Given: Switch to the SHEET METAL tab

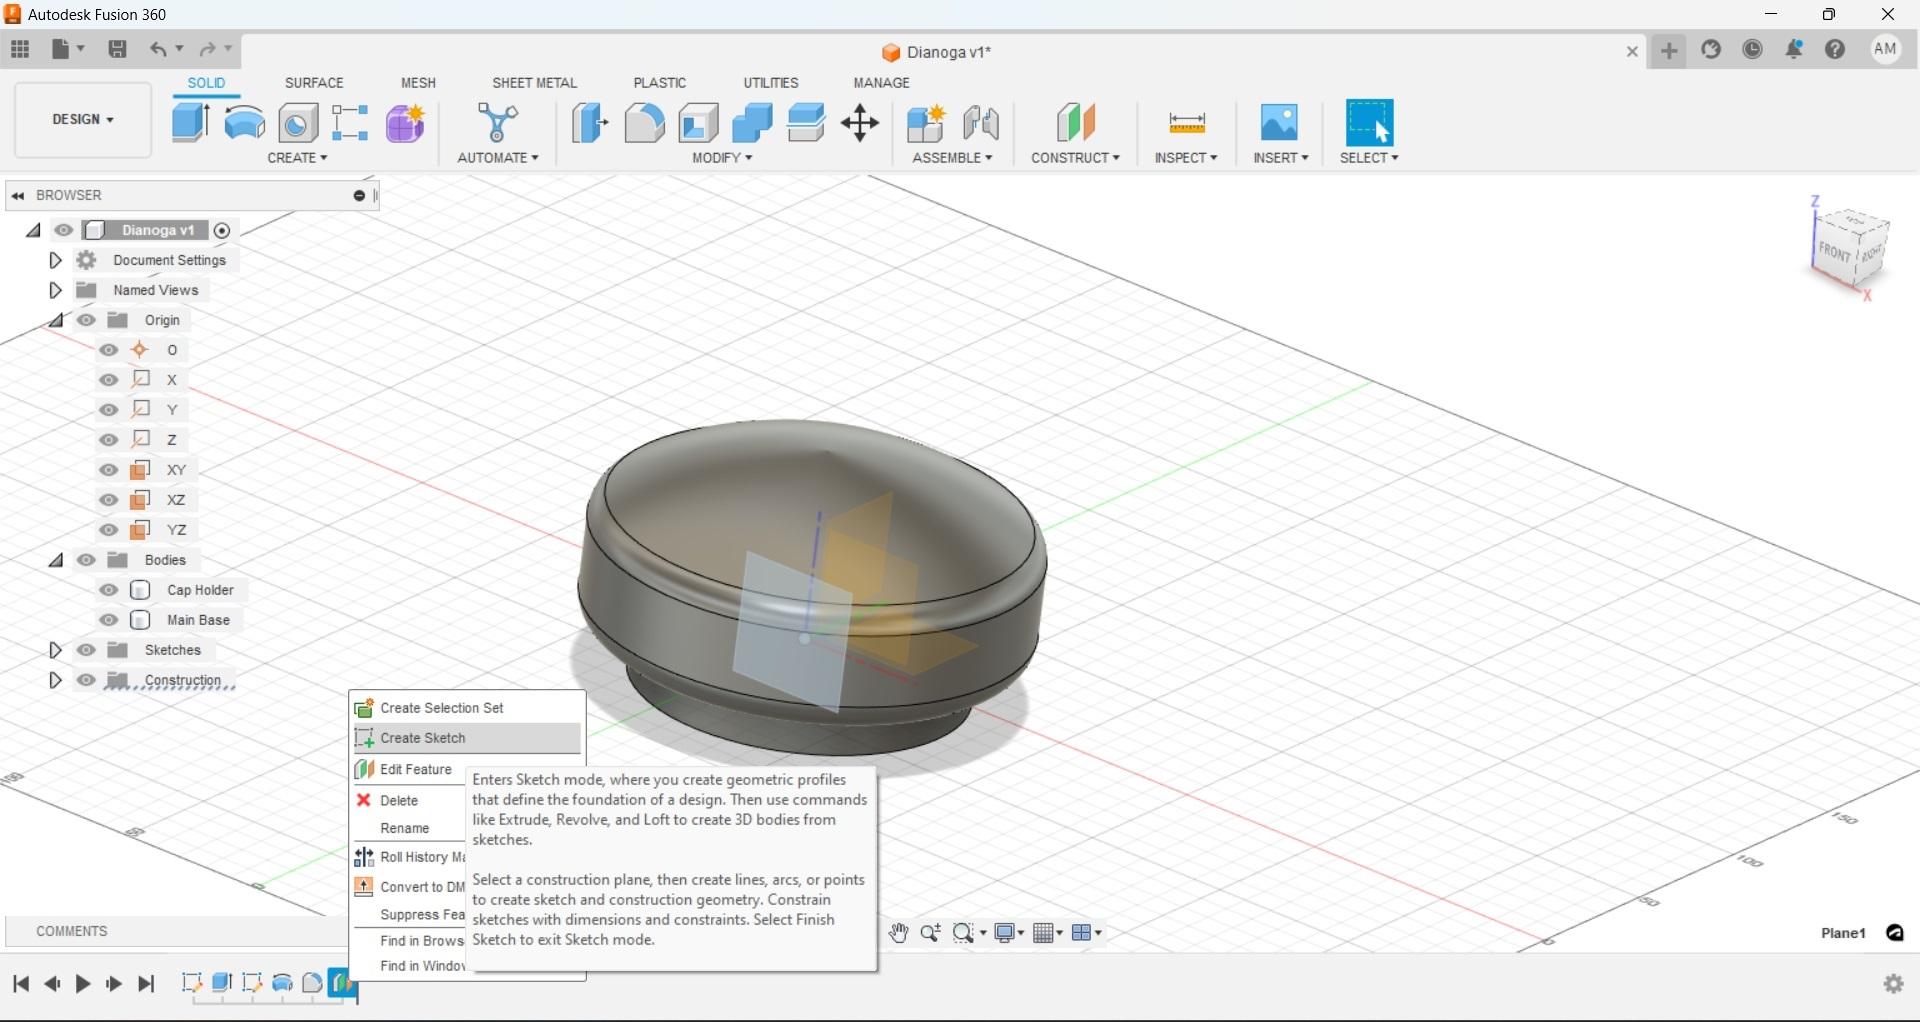Looking at the screenshot, I should click(534, 83).
